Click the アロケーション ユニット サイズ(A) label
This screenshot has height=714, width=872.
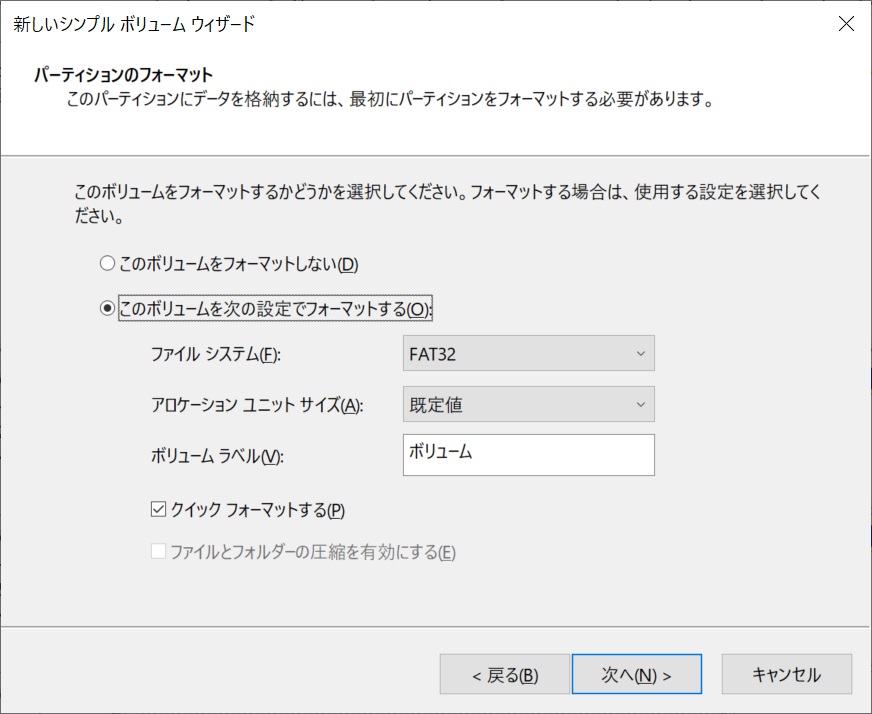257,404
